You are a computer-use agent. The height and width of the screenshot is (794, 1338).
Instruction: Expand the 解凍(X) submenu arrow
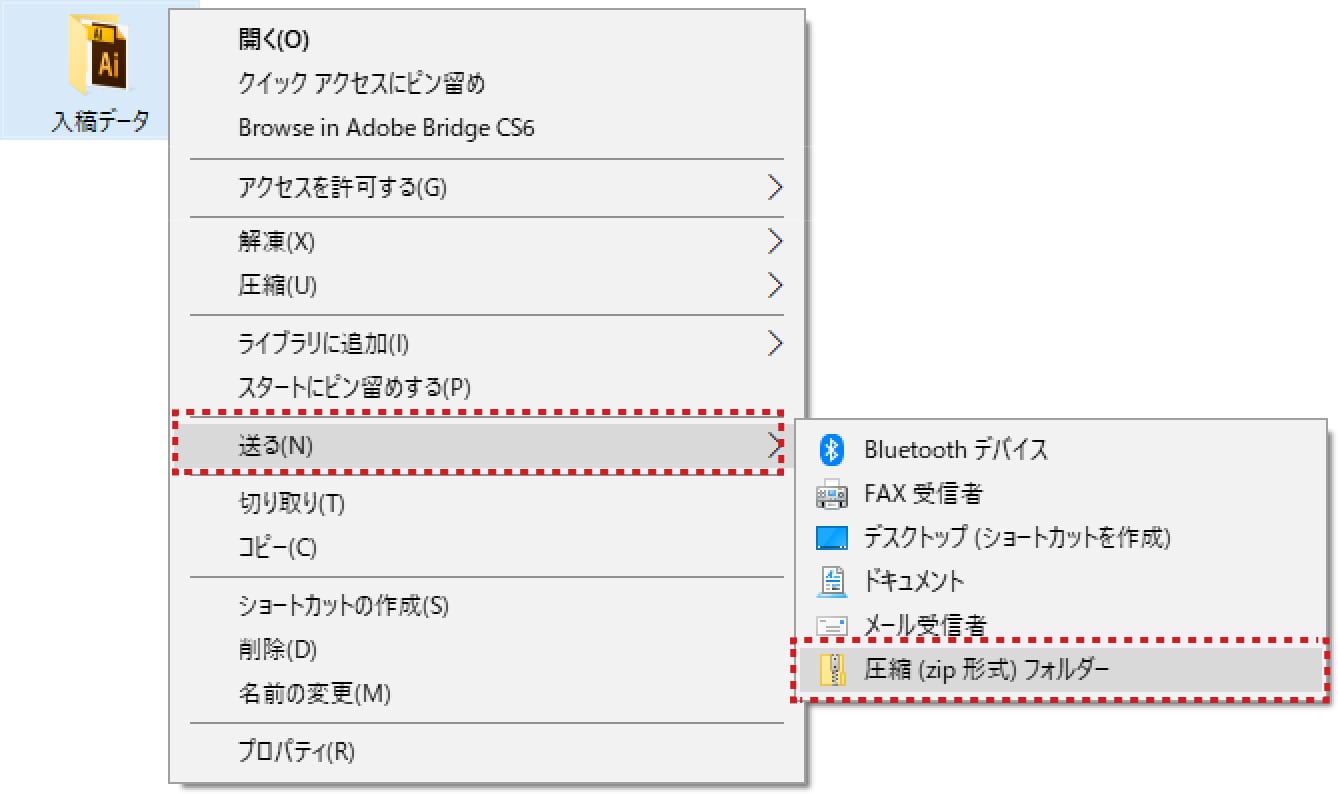tap(774, 241)
